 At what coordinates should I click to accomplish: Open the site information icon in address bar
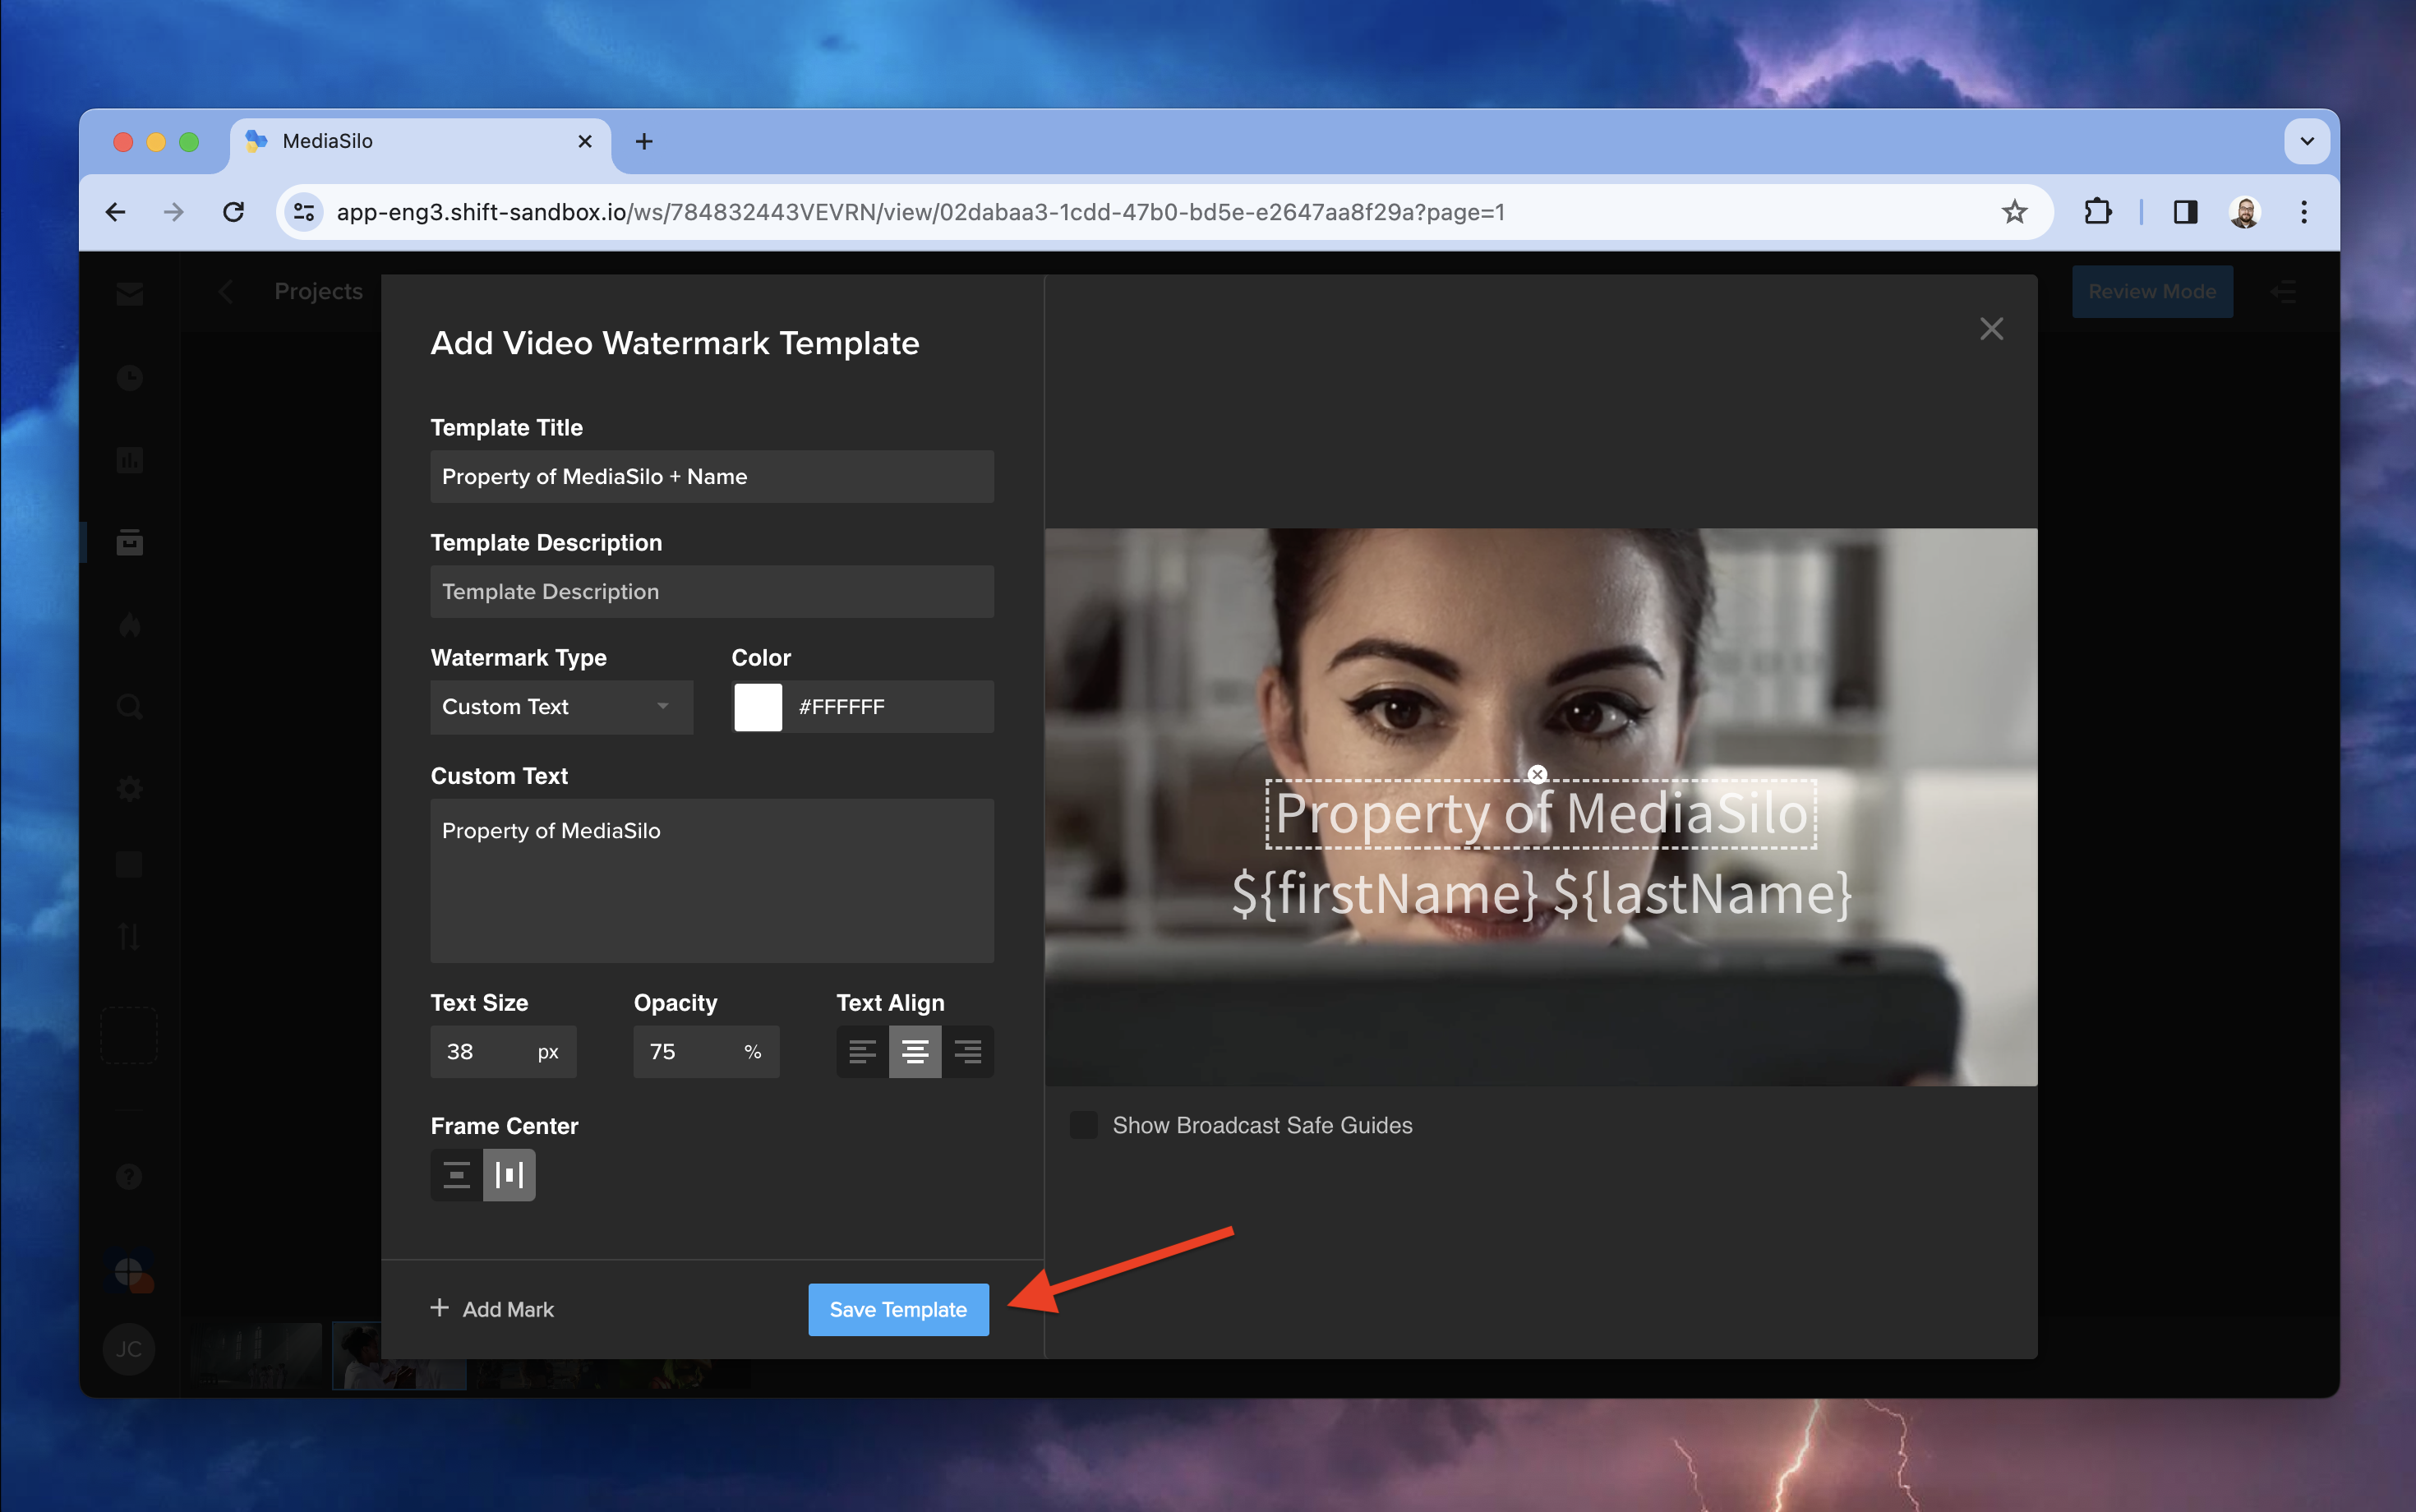point(304,212)
